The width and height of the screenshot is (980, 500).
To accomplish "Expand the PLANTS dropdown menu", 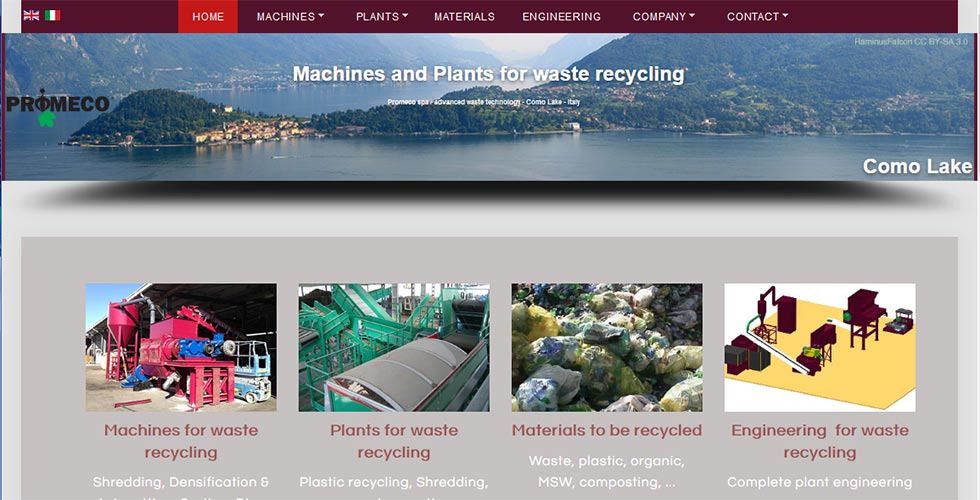I will 382,17.
